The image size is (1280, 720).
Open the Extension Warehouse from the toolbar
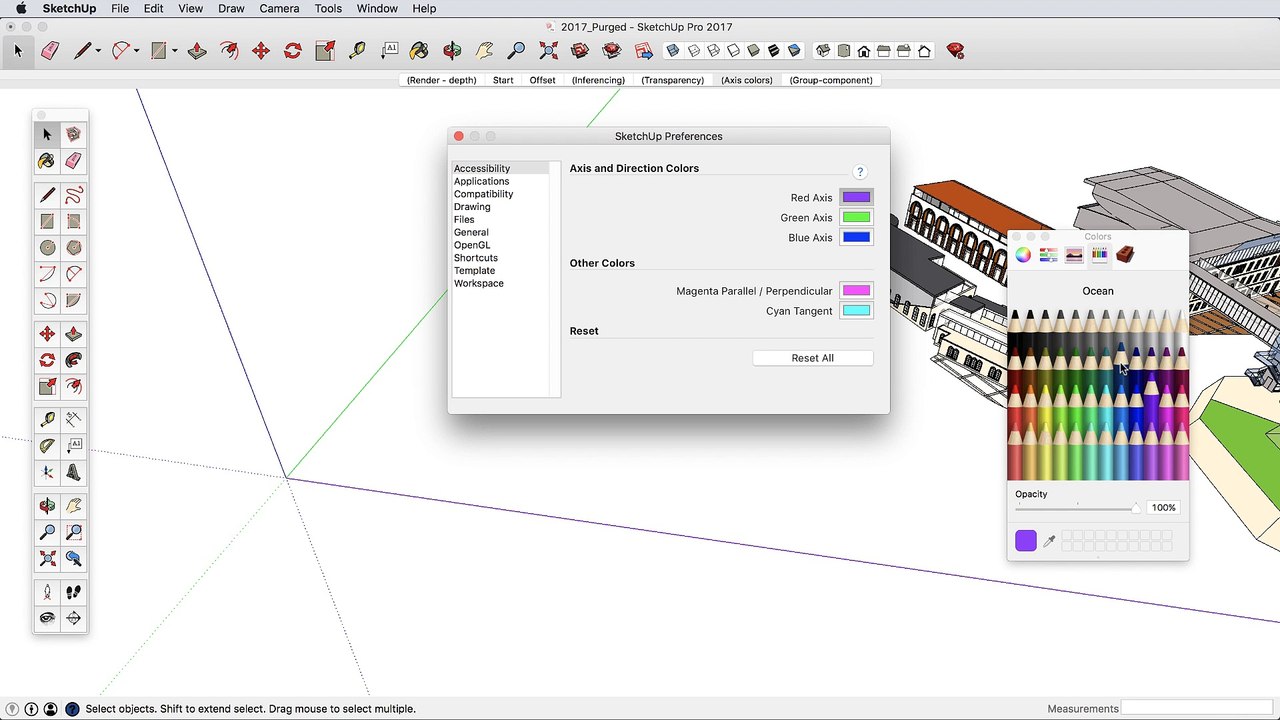click(612, 50)
